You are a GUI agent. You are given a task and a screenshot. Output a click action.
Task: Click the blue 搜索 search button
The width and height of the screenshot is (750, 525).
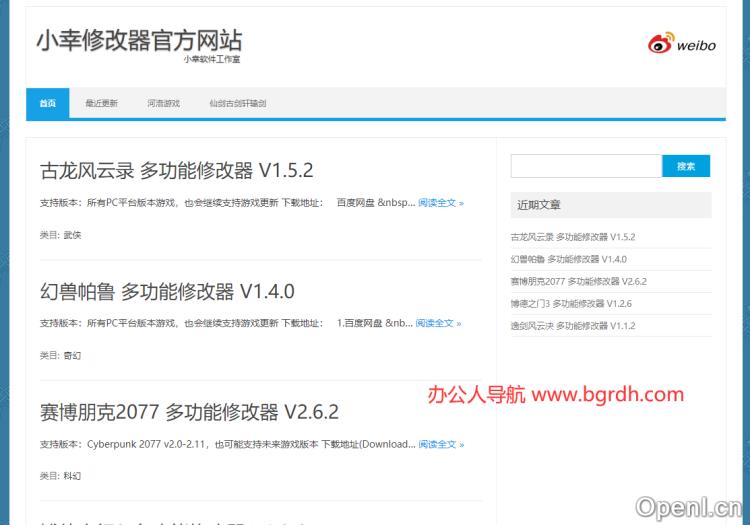(x=686, y=166)
